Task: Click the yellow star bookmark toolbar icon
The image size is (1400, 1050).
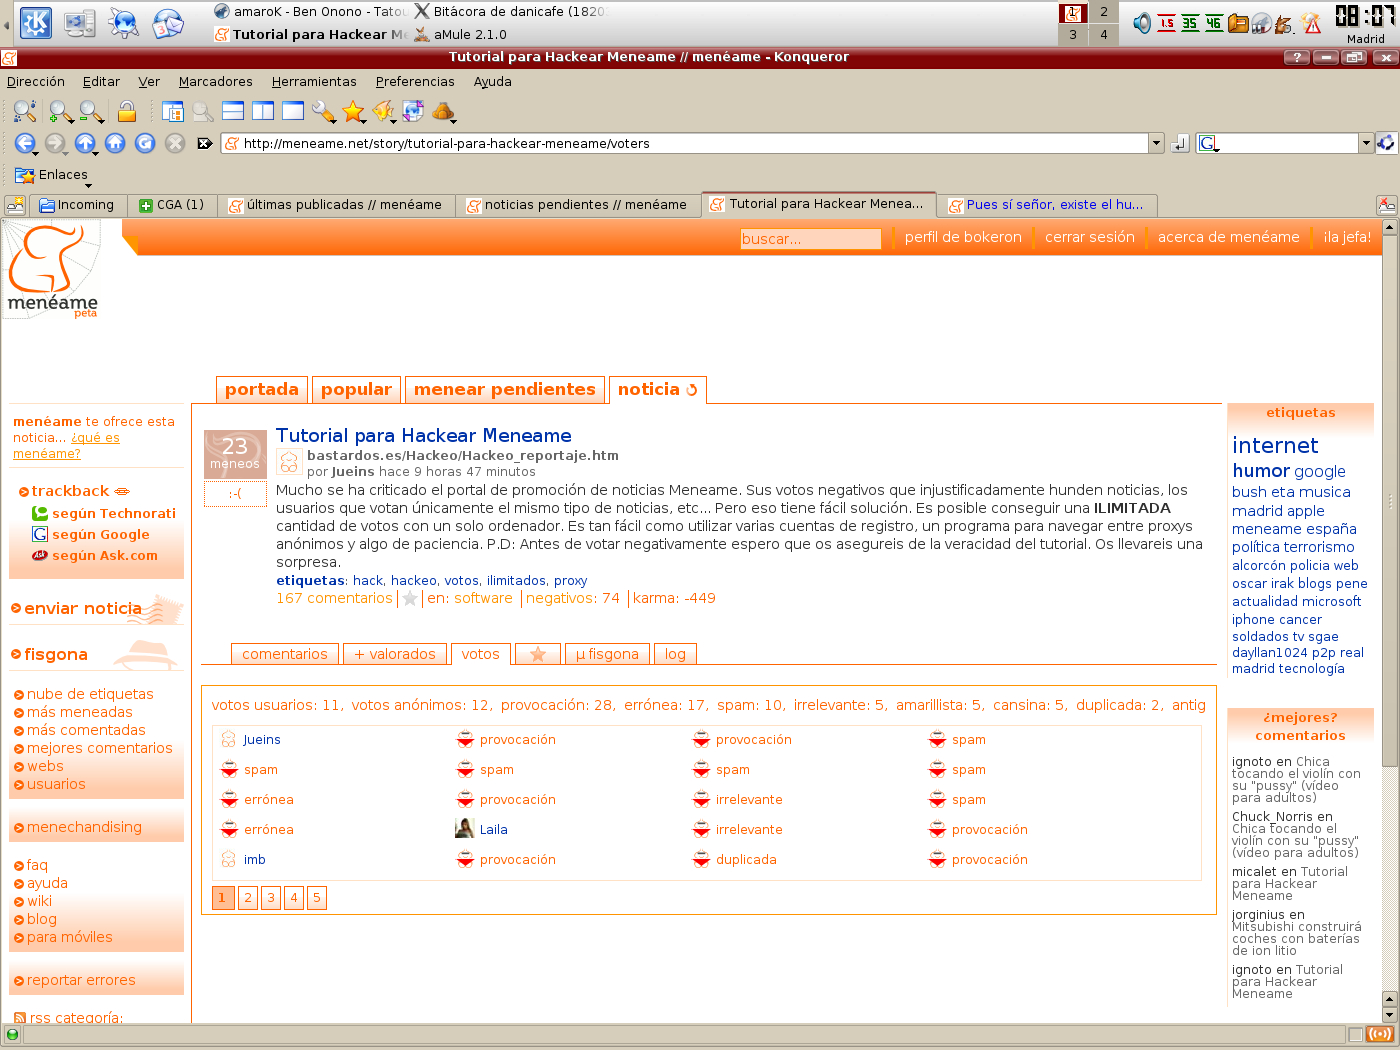Action: click(x=353, y=112)
